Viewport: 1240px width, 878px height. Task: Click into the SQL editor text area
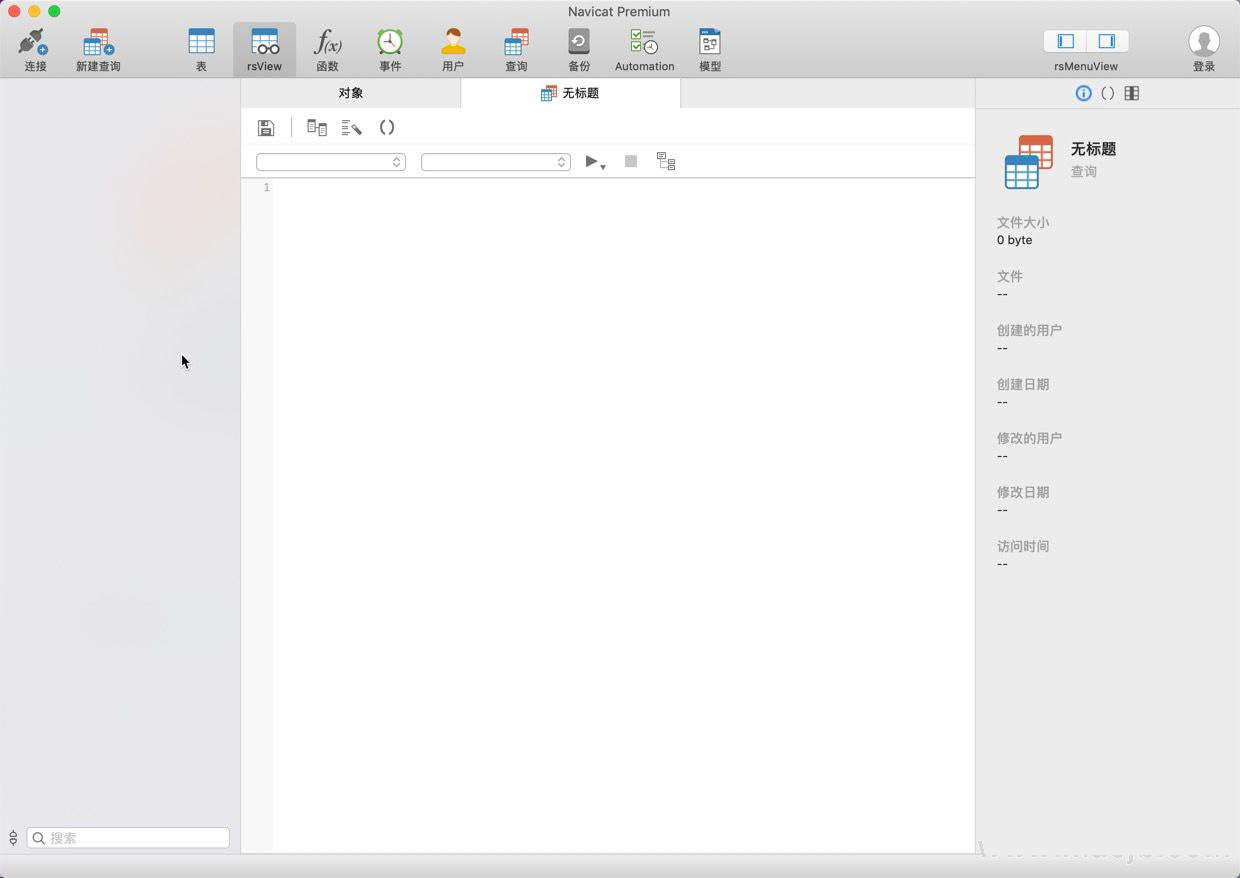pos(624,515)
